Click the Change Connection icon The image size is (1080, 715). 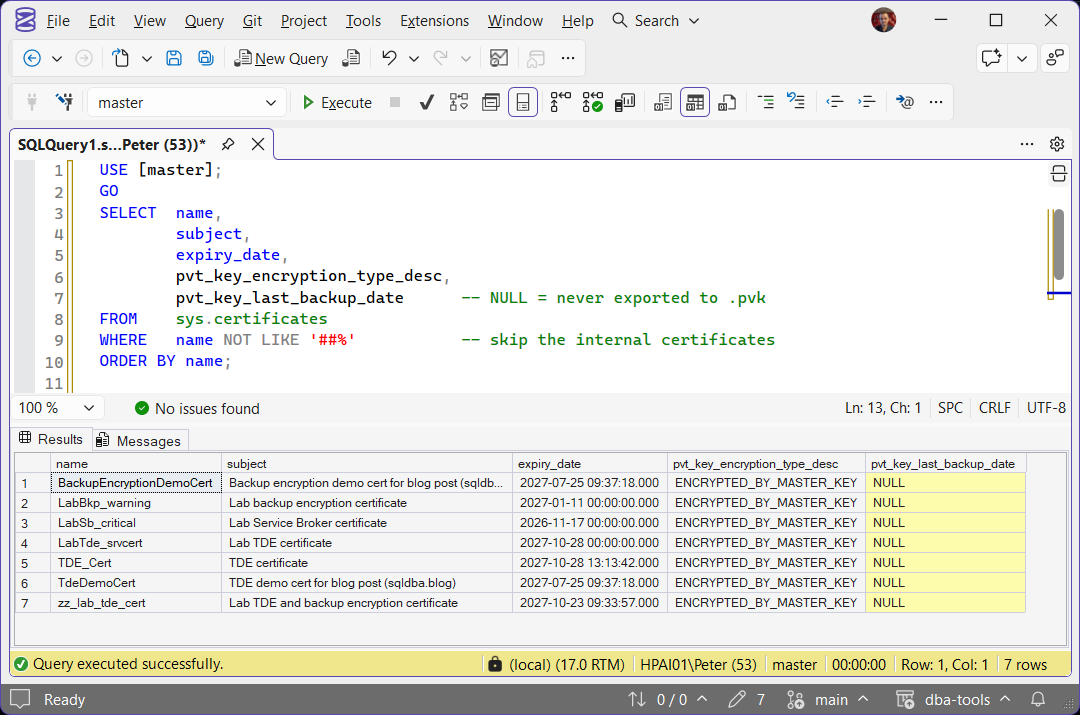pyautogui.click(x=65, y=103)
